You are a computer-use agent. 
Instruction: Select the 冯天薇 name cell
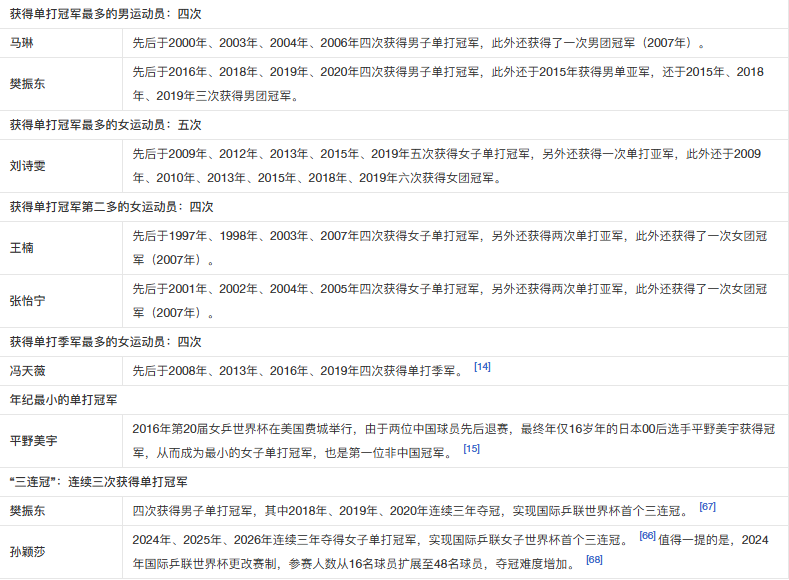point(61,371)
